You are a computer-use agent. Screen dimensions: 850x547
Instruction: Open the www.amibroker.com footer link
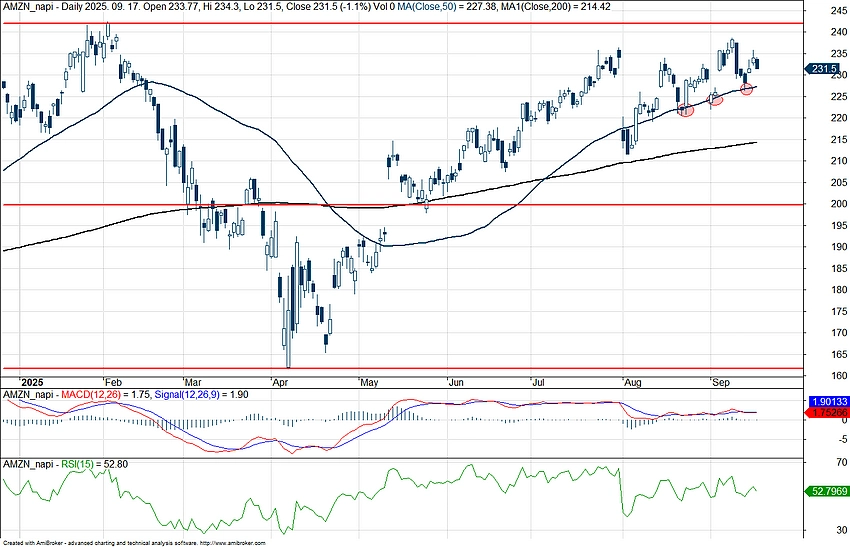[234, 543]
